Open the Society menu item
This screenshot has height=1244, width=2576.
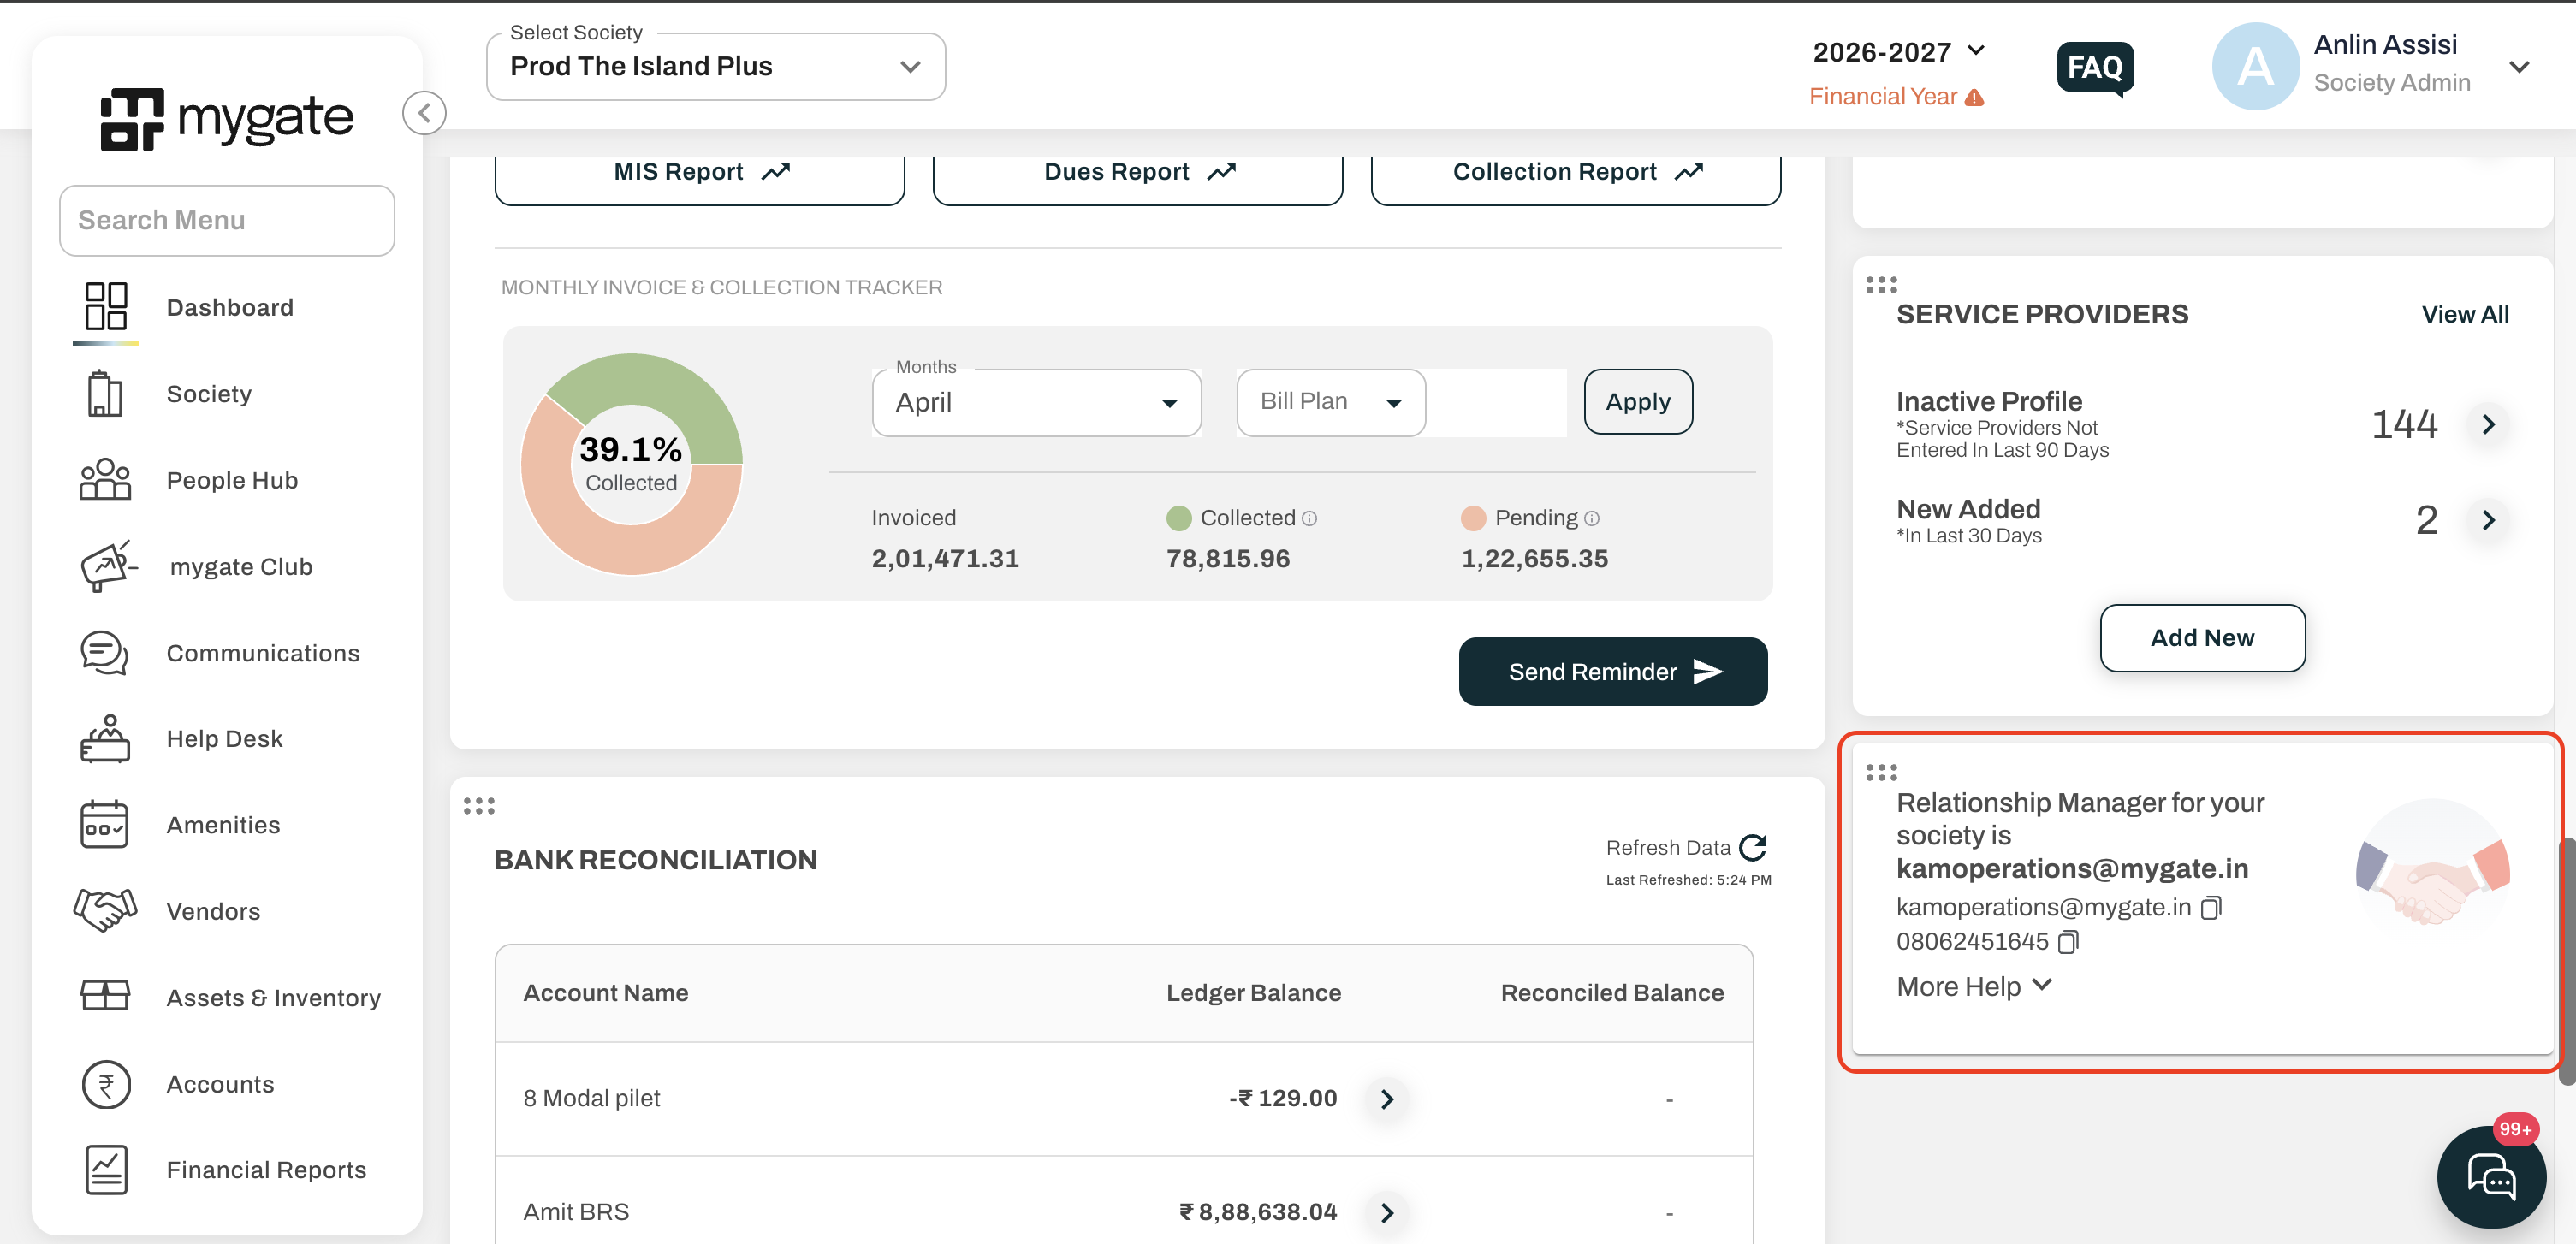(x=209, y=394)
